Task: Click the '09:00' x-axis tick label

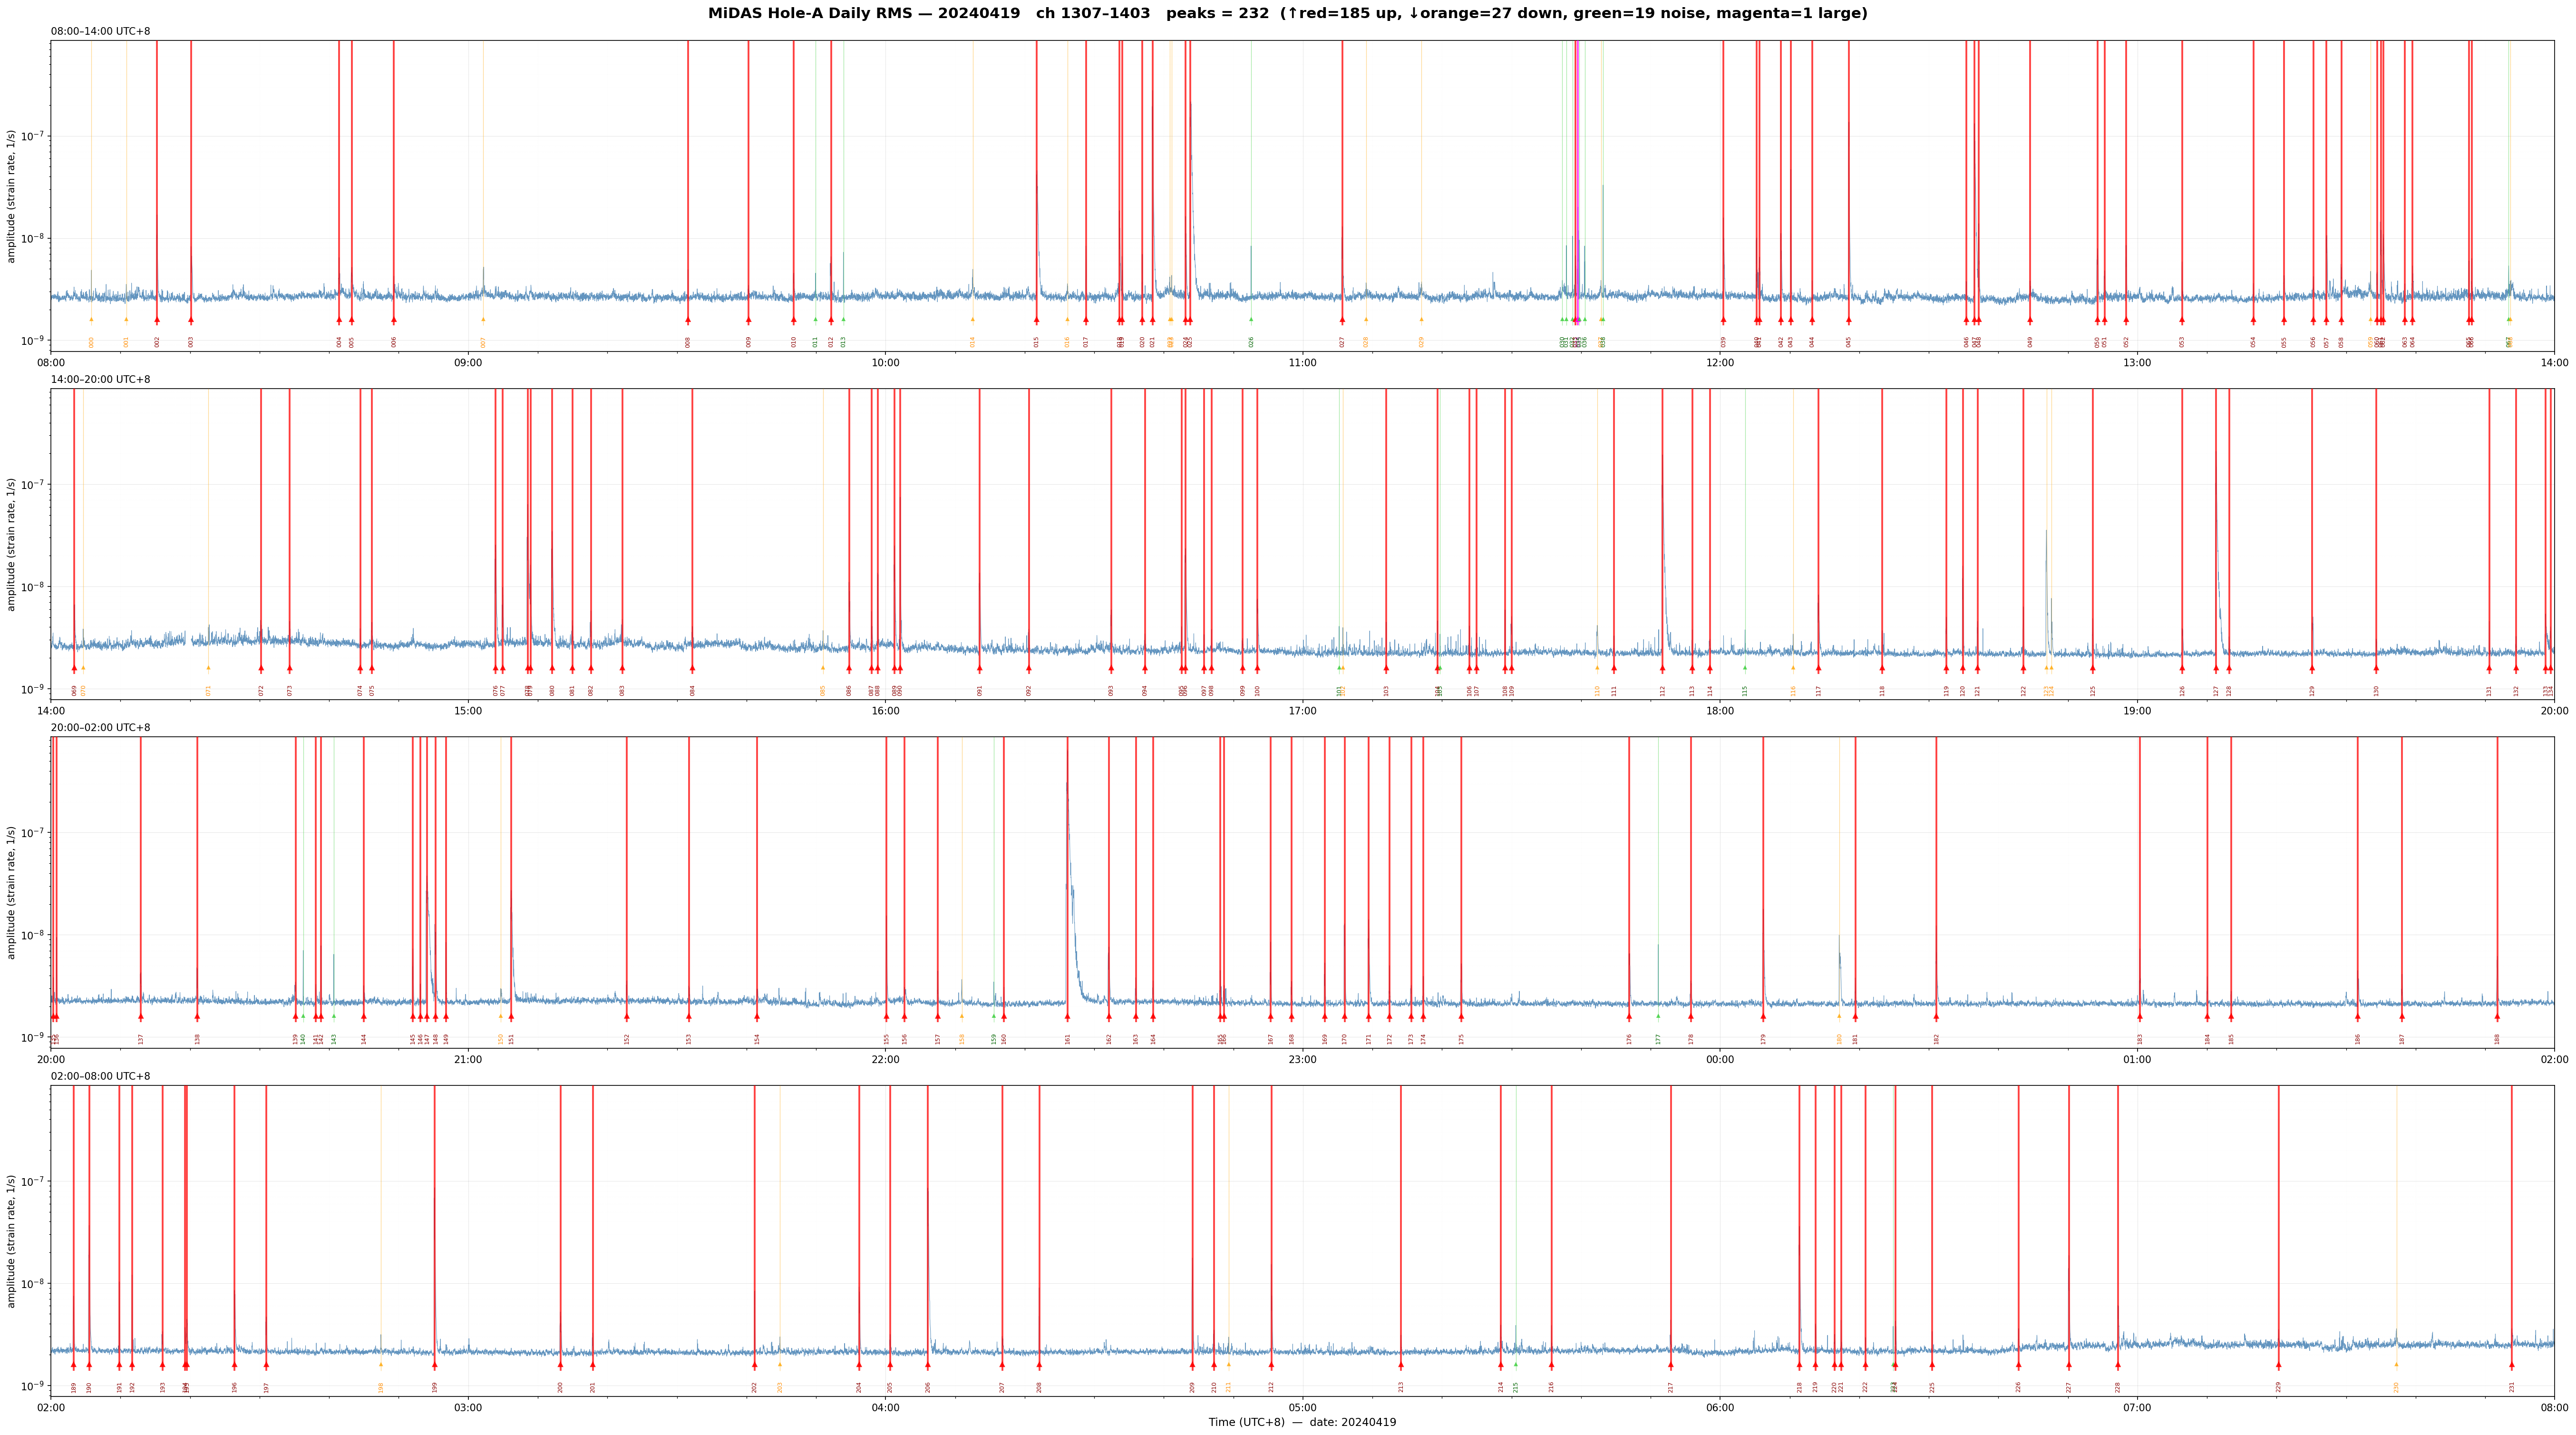Action: pyautogui.click(x=468, y=363)
